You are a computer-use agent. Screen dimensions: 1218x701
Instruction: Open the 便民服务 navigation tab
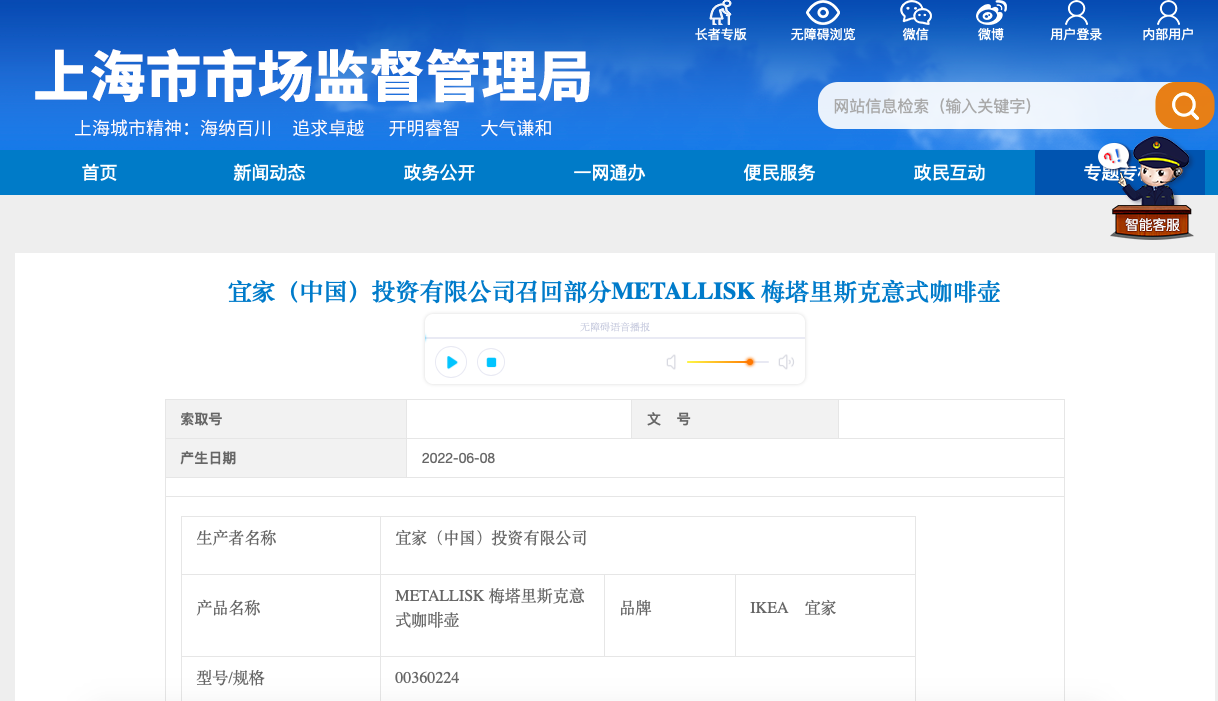[x=779, y=173]
